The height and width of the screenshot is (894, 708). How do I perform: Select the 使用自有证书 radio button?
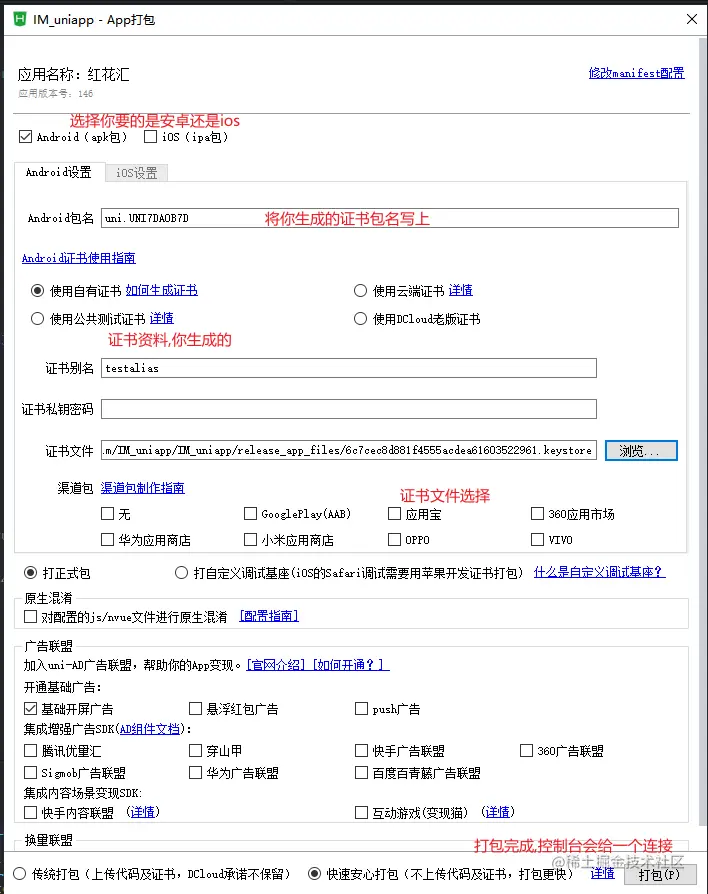pyautogui.click(x=38, y=291)
